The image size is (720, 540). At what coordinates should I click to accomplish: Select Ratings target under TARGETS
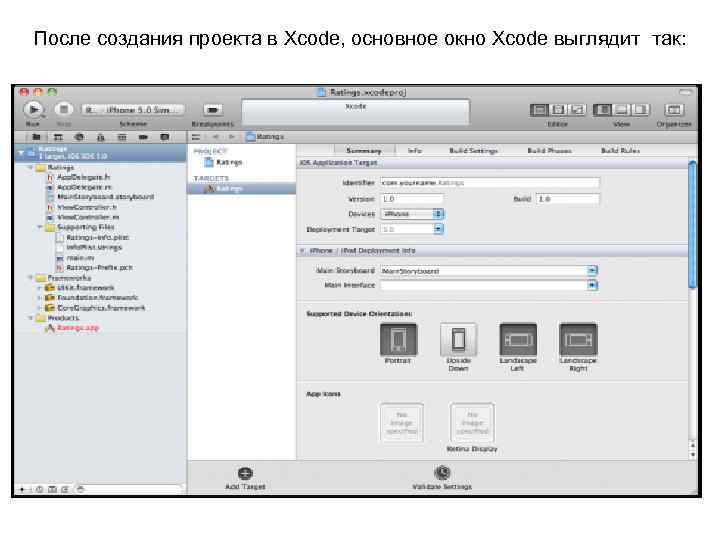[x=242, y=189]
